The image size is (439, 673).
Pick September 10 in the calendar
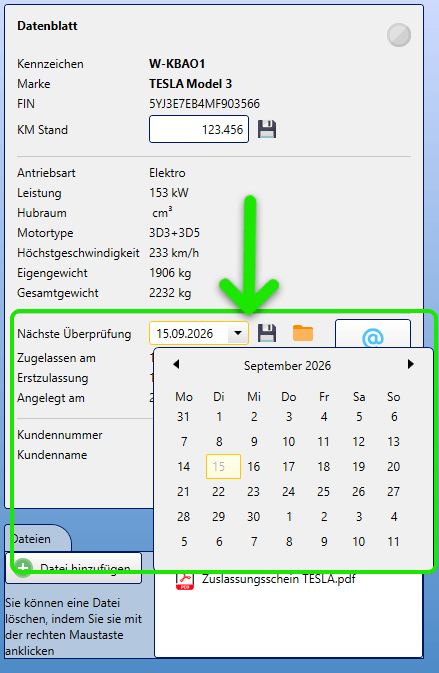pos(289,441)
